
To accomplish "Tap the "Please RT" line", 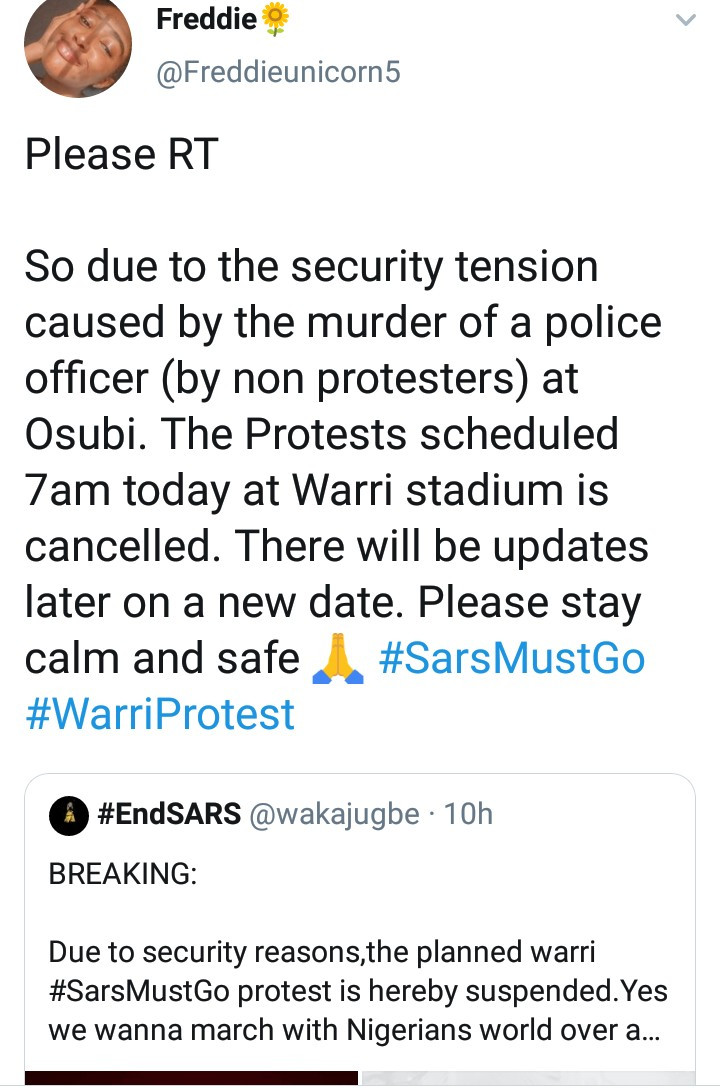I will point(121,155).
